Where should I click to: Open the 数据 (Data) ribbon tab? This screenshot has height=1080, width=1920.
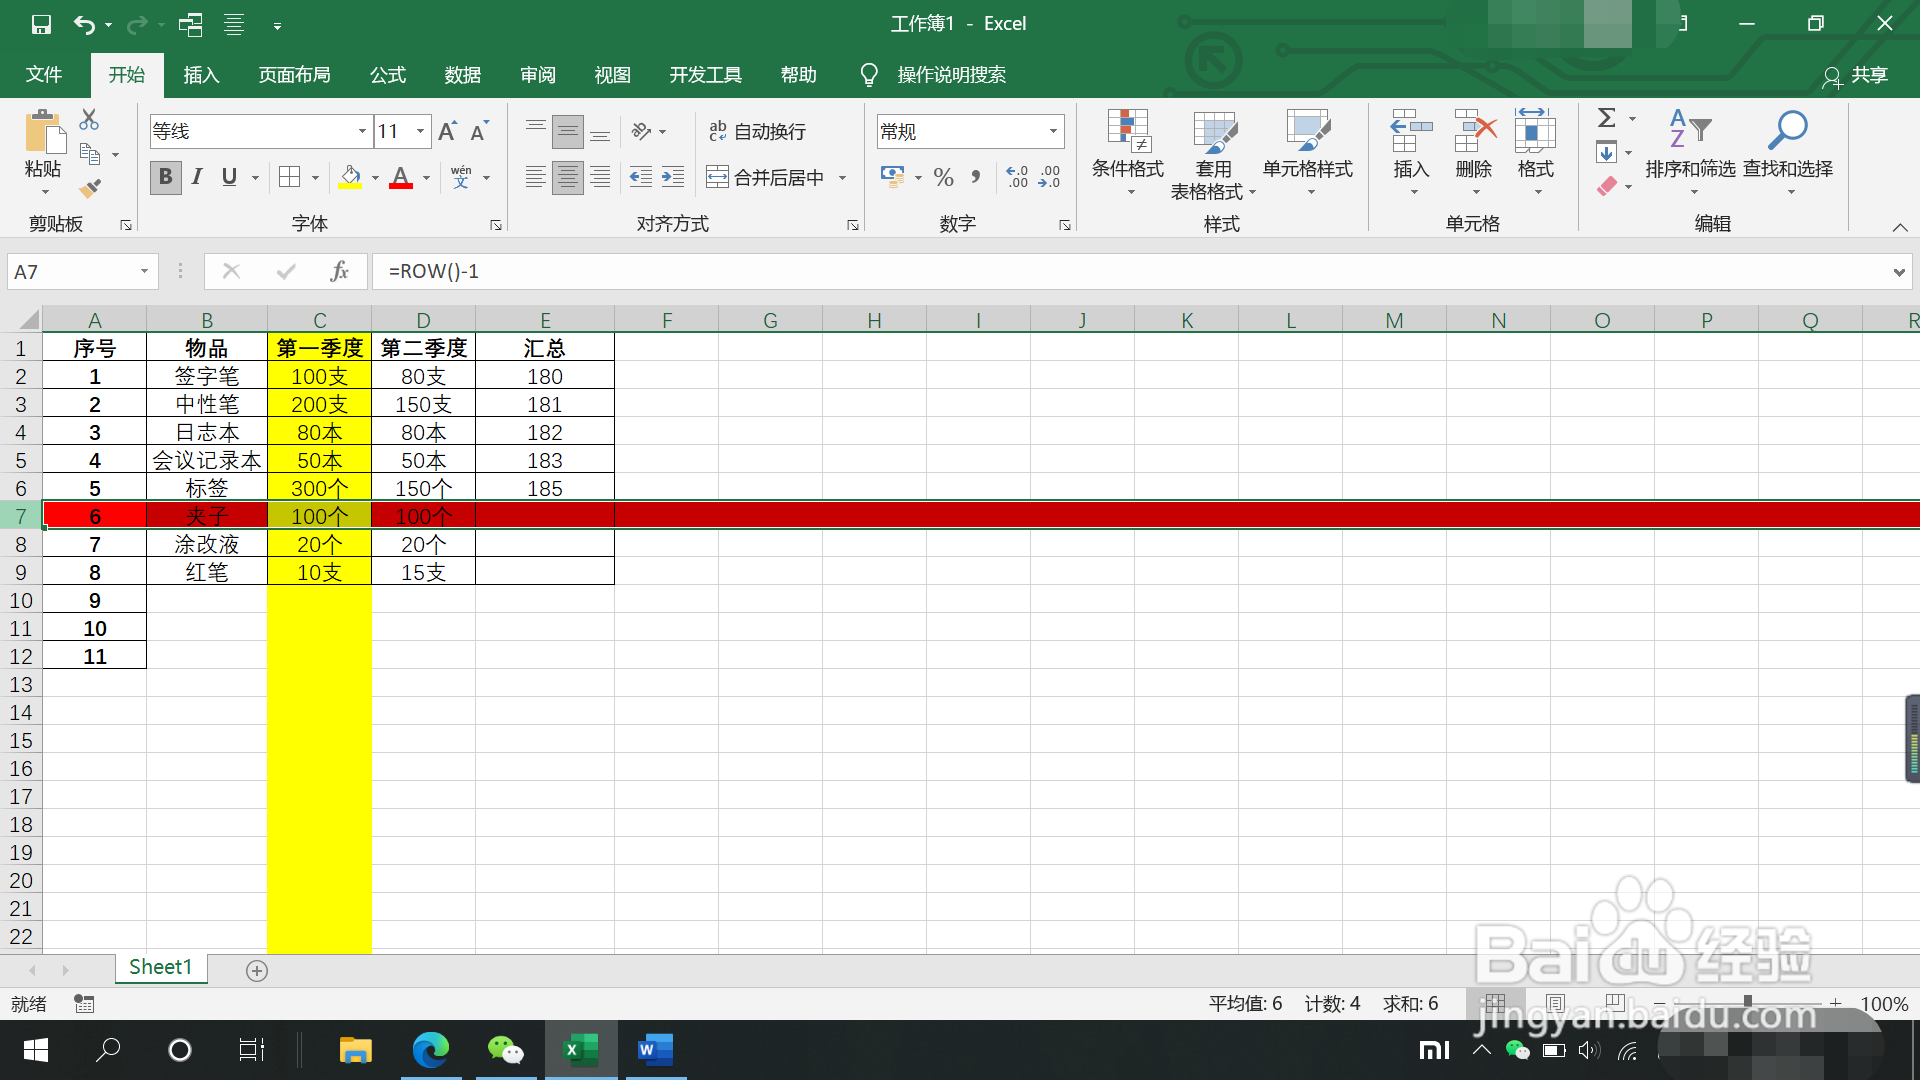462,75
